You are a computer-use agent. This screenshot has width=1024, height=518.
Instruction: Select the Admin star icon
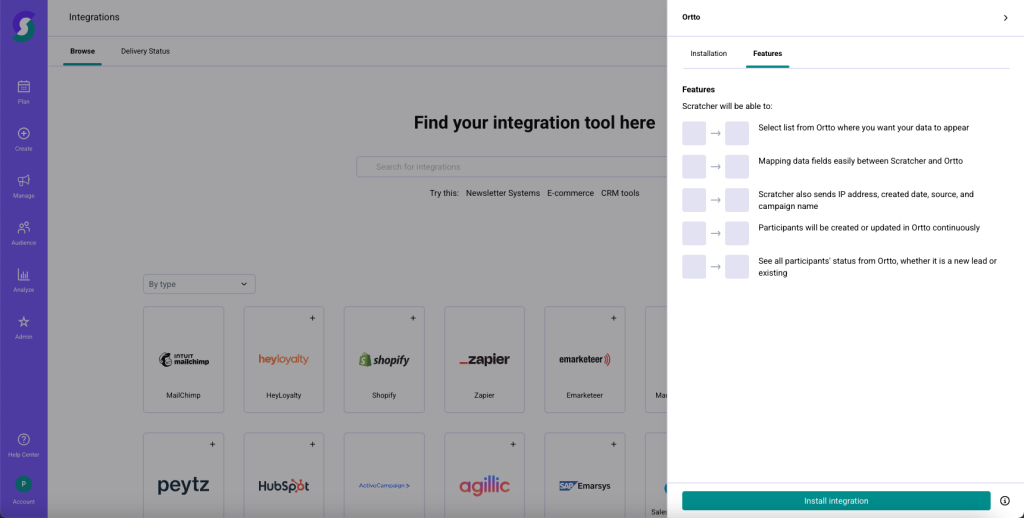(x=24, y=322)
